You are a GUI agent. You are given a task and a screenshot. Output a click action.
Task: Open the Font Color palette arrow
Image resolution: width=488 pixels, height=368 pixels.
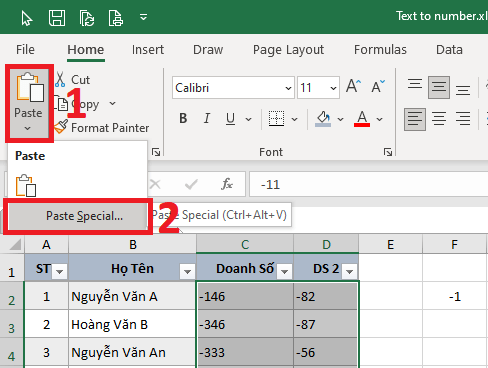point(379,119)
